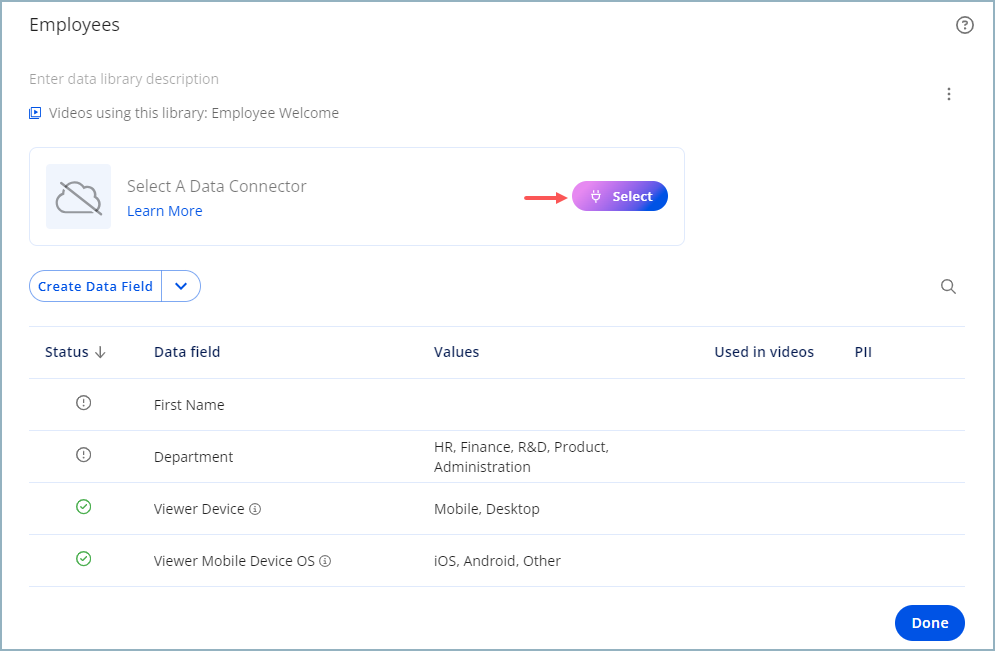The height and width of the screenshot is (651, 995).
Task: Click the Data field column header
Action: point(187,352)
